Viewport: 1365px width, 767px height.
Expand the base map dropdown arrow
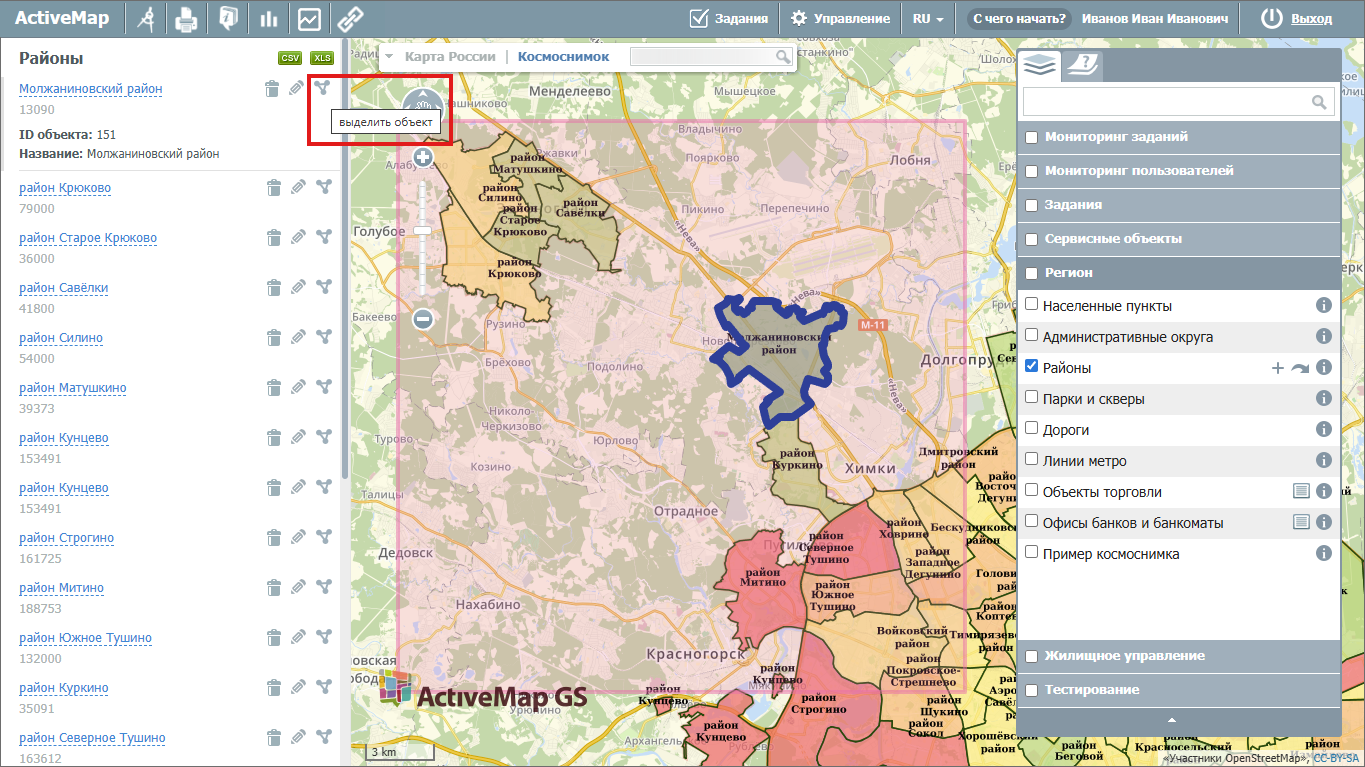[390, 57]
